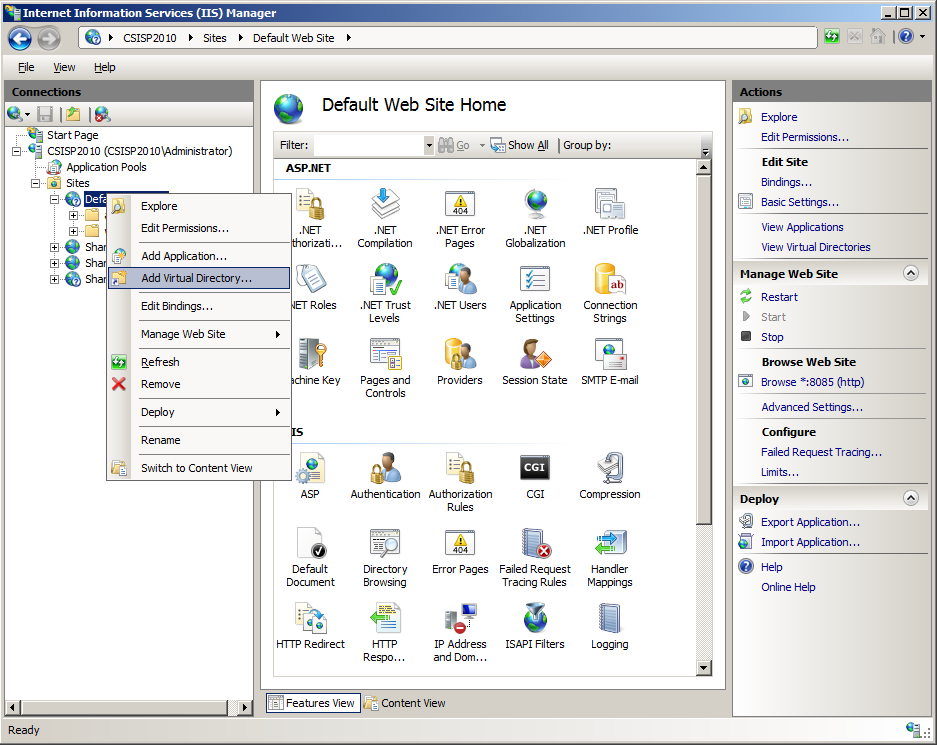The height and width of the screenshot is (745, 937).
Task: Open the Session State feature icon
Action: point(535,355)
